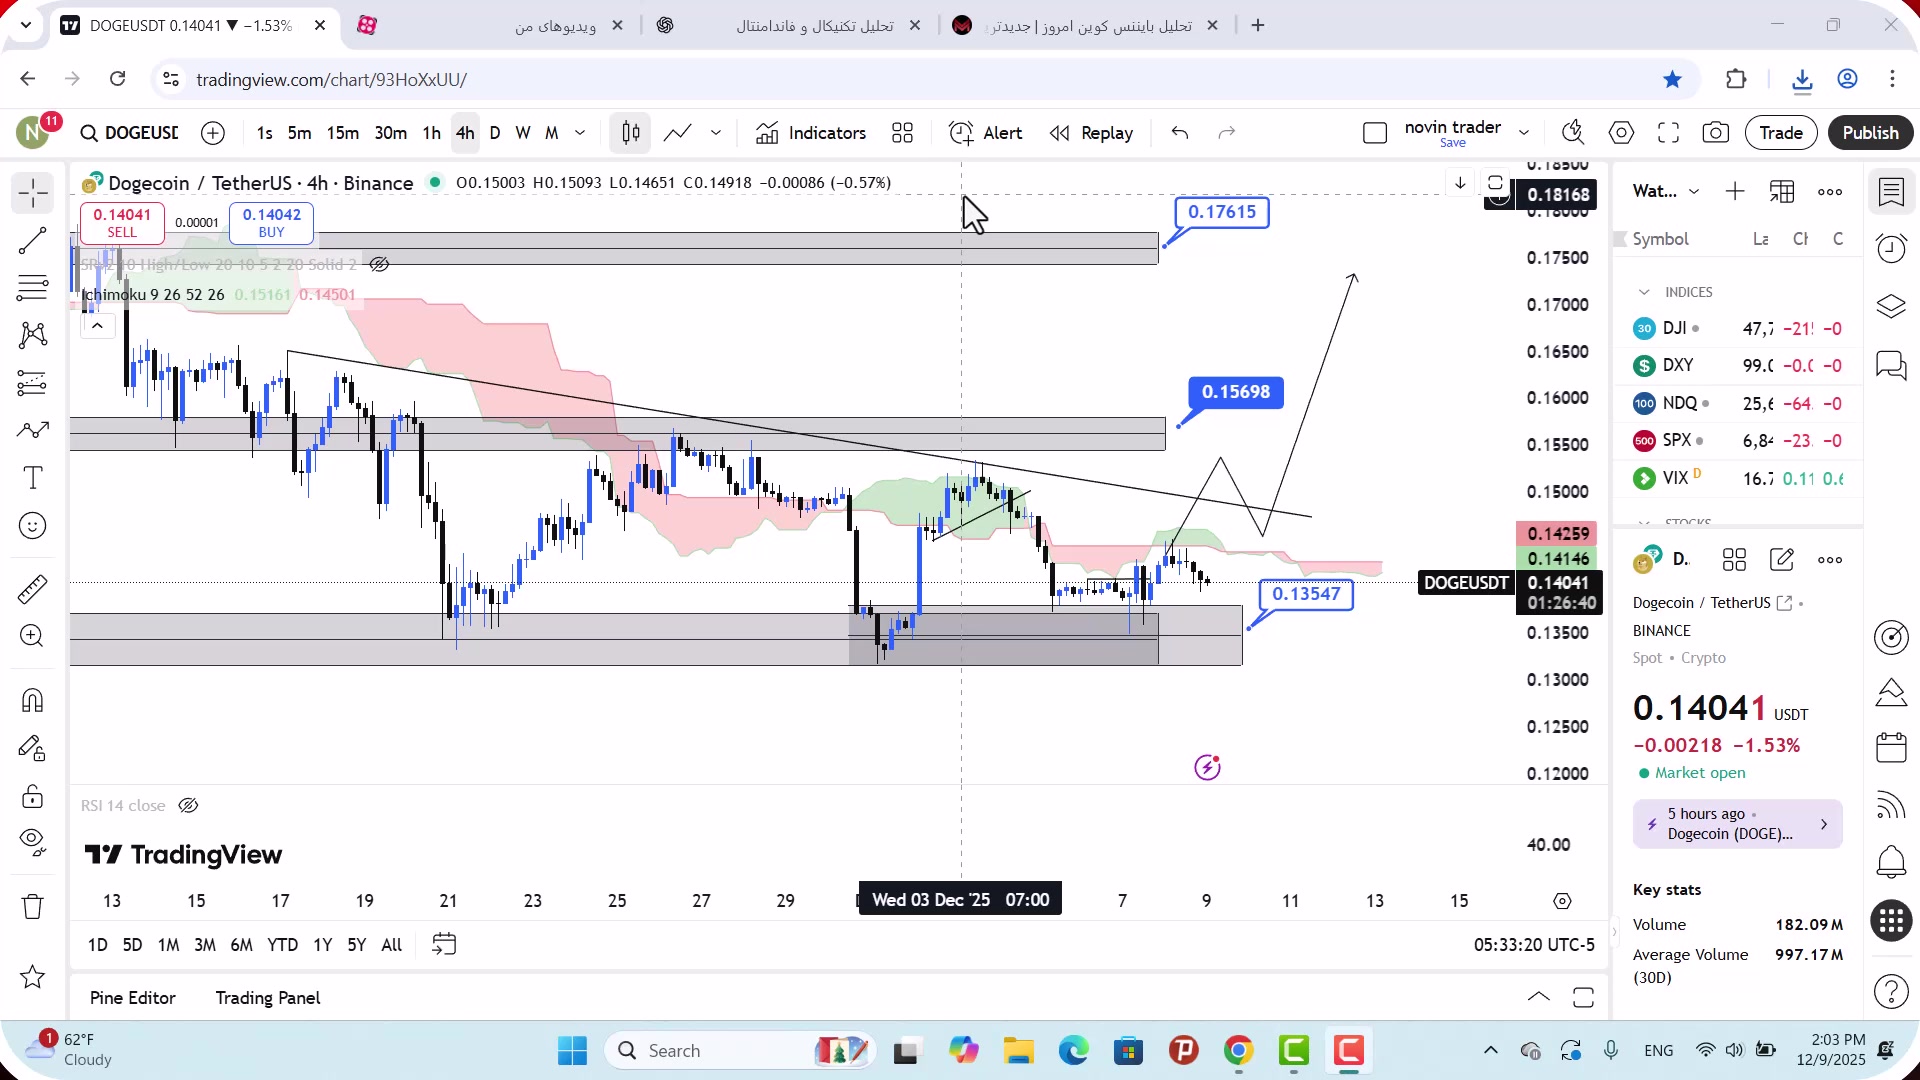The width and height of the screenshot is (1920, 1080).
Task: Select the Text annotation tool
Action: click(33, 478)
